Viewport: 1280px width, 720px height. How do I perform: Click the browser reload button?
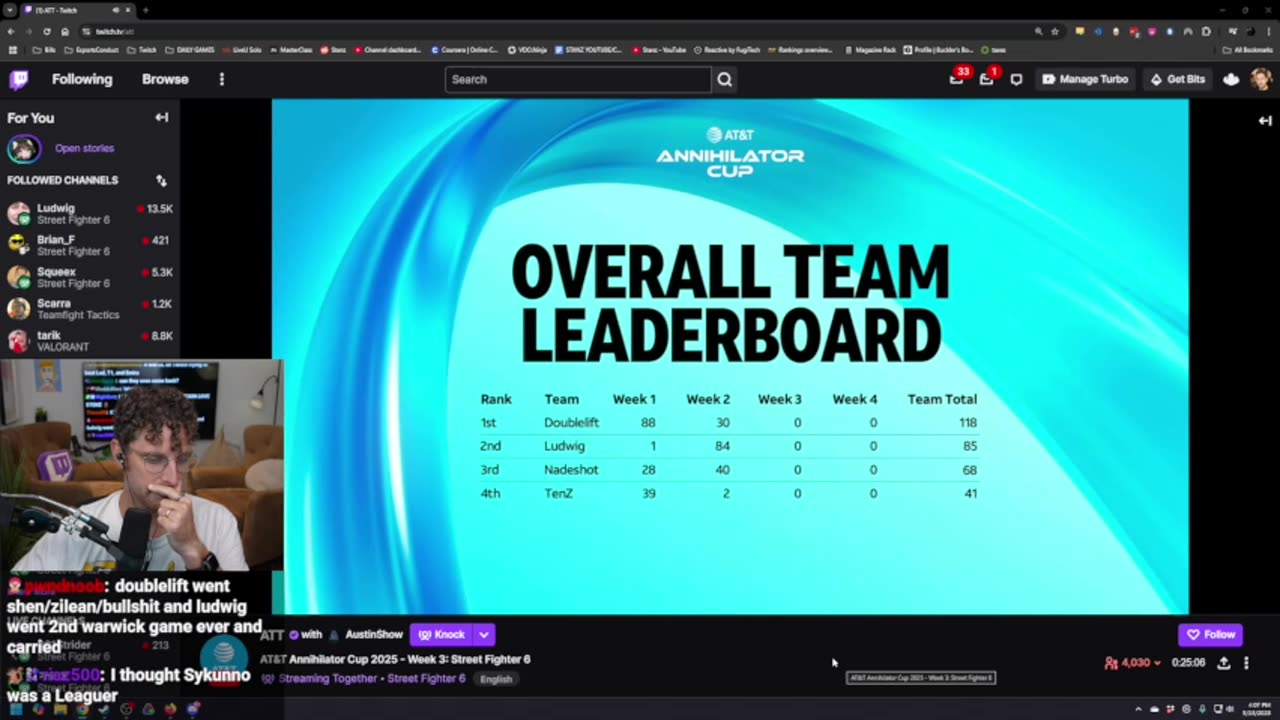[47, 31]
